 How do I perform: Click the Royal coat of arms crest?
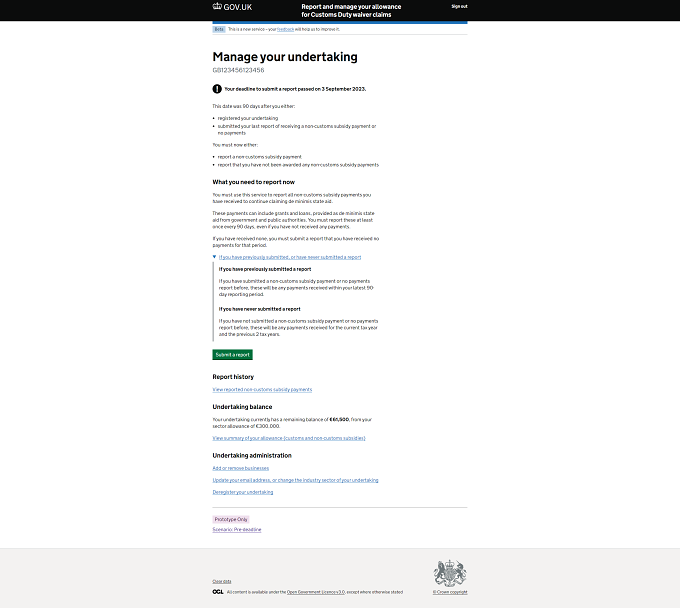point(450,573)
